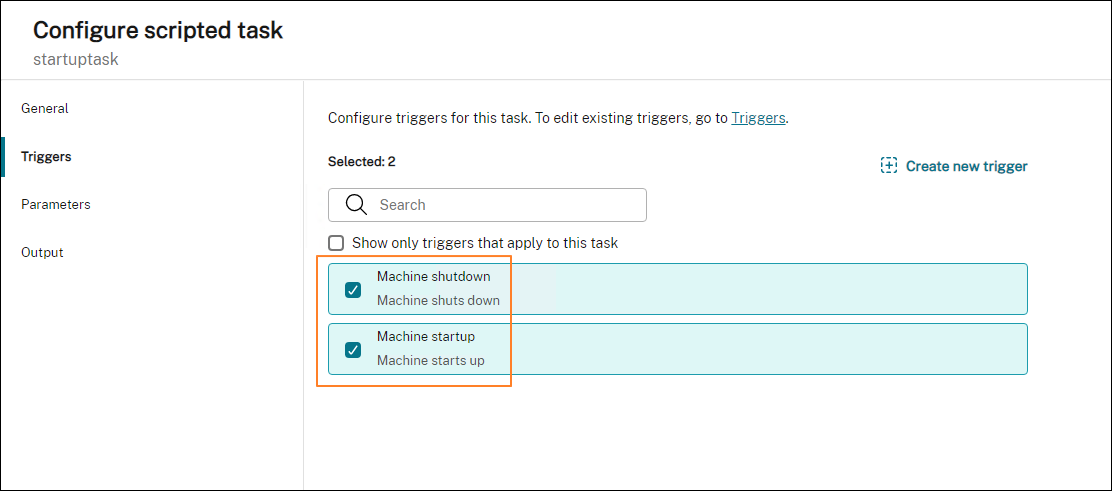Click the Machine shutdown trigger title
Image resolution: width=1112 pixels, height=491 pixels.
click(x=433, y=276)
